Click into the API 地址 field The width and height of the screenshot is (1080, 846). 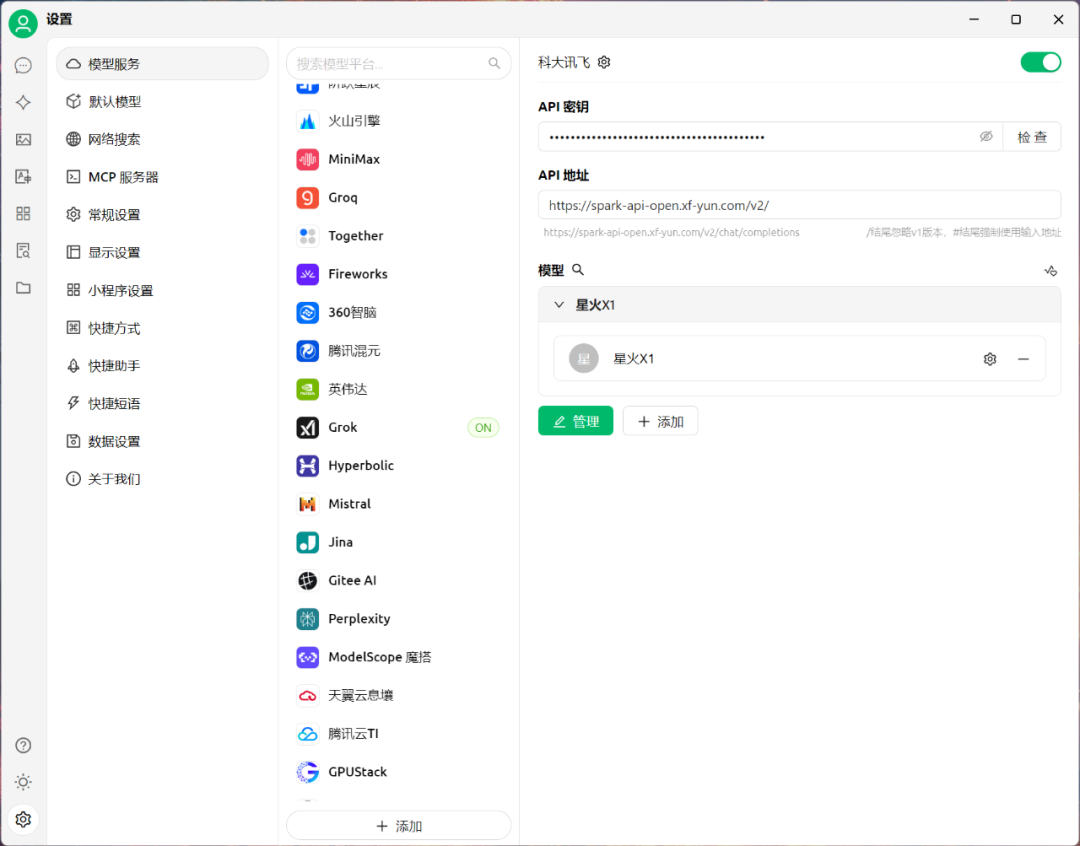(x=799, y=205)
